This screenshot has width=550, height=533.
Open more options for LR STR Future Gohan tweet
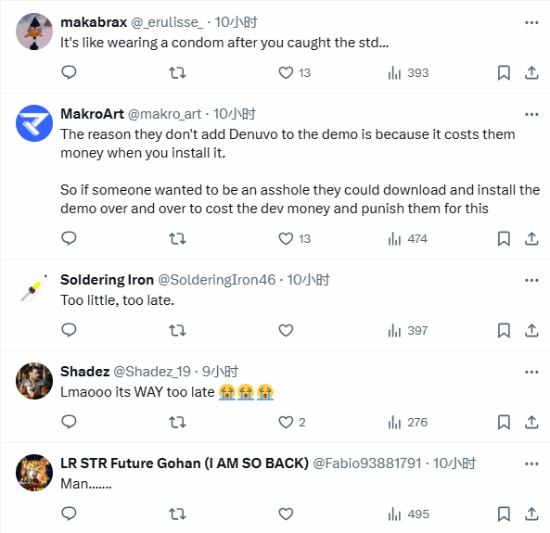click(531, 464)
